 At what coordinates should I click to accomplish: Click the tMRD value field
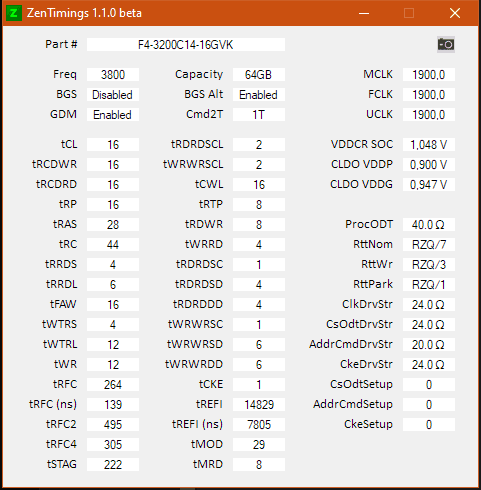[259, 464]
